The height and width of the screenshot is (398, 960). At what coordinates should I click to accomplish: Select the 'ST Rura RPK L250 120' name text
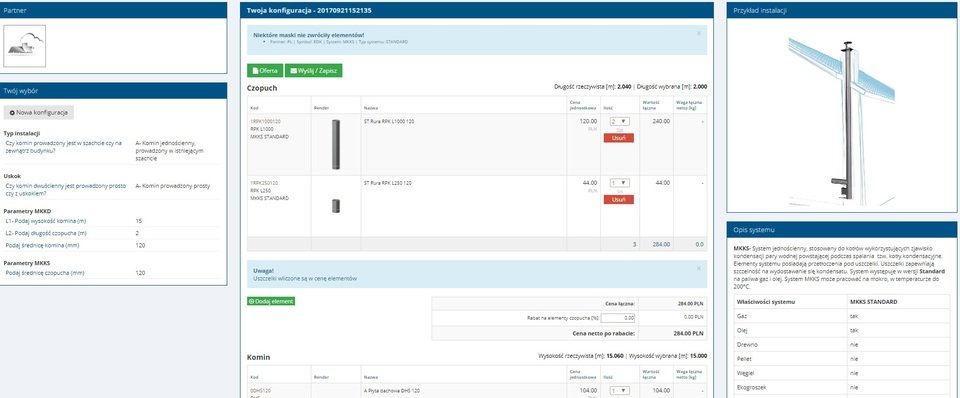[387, 182]
